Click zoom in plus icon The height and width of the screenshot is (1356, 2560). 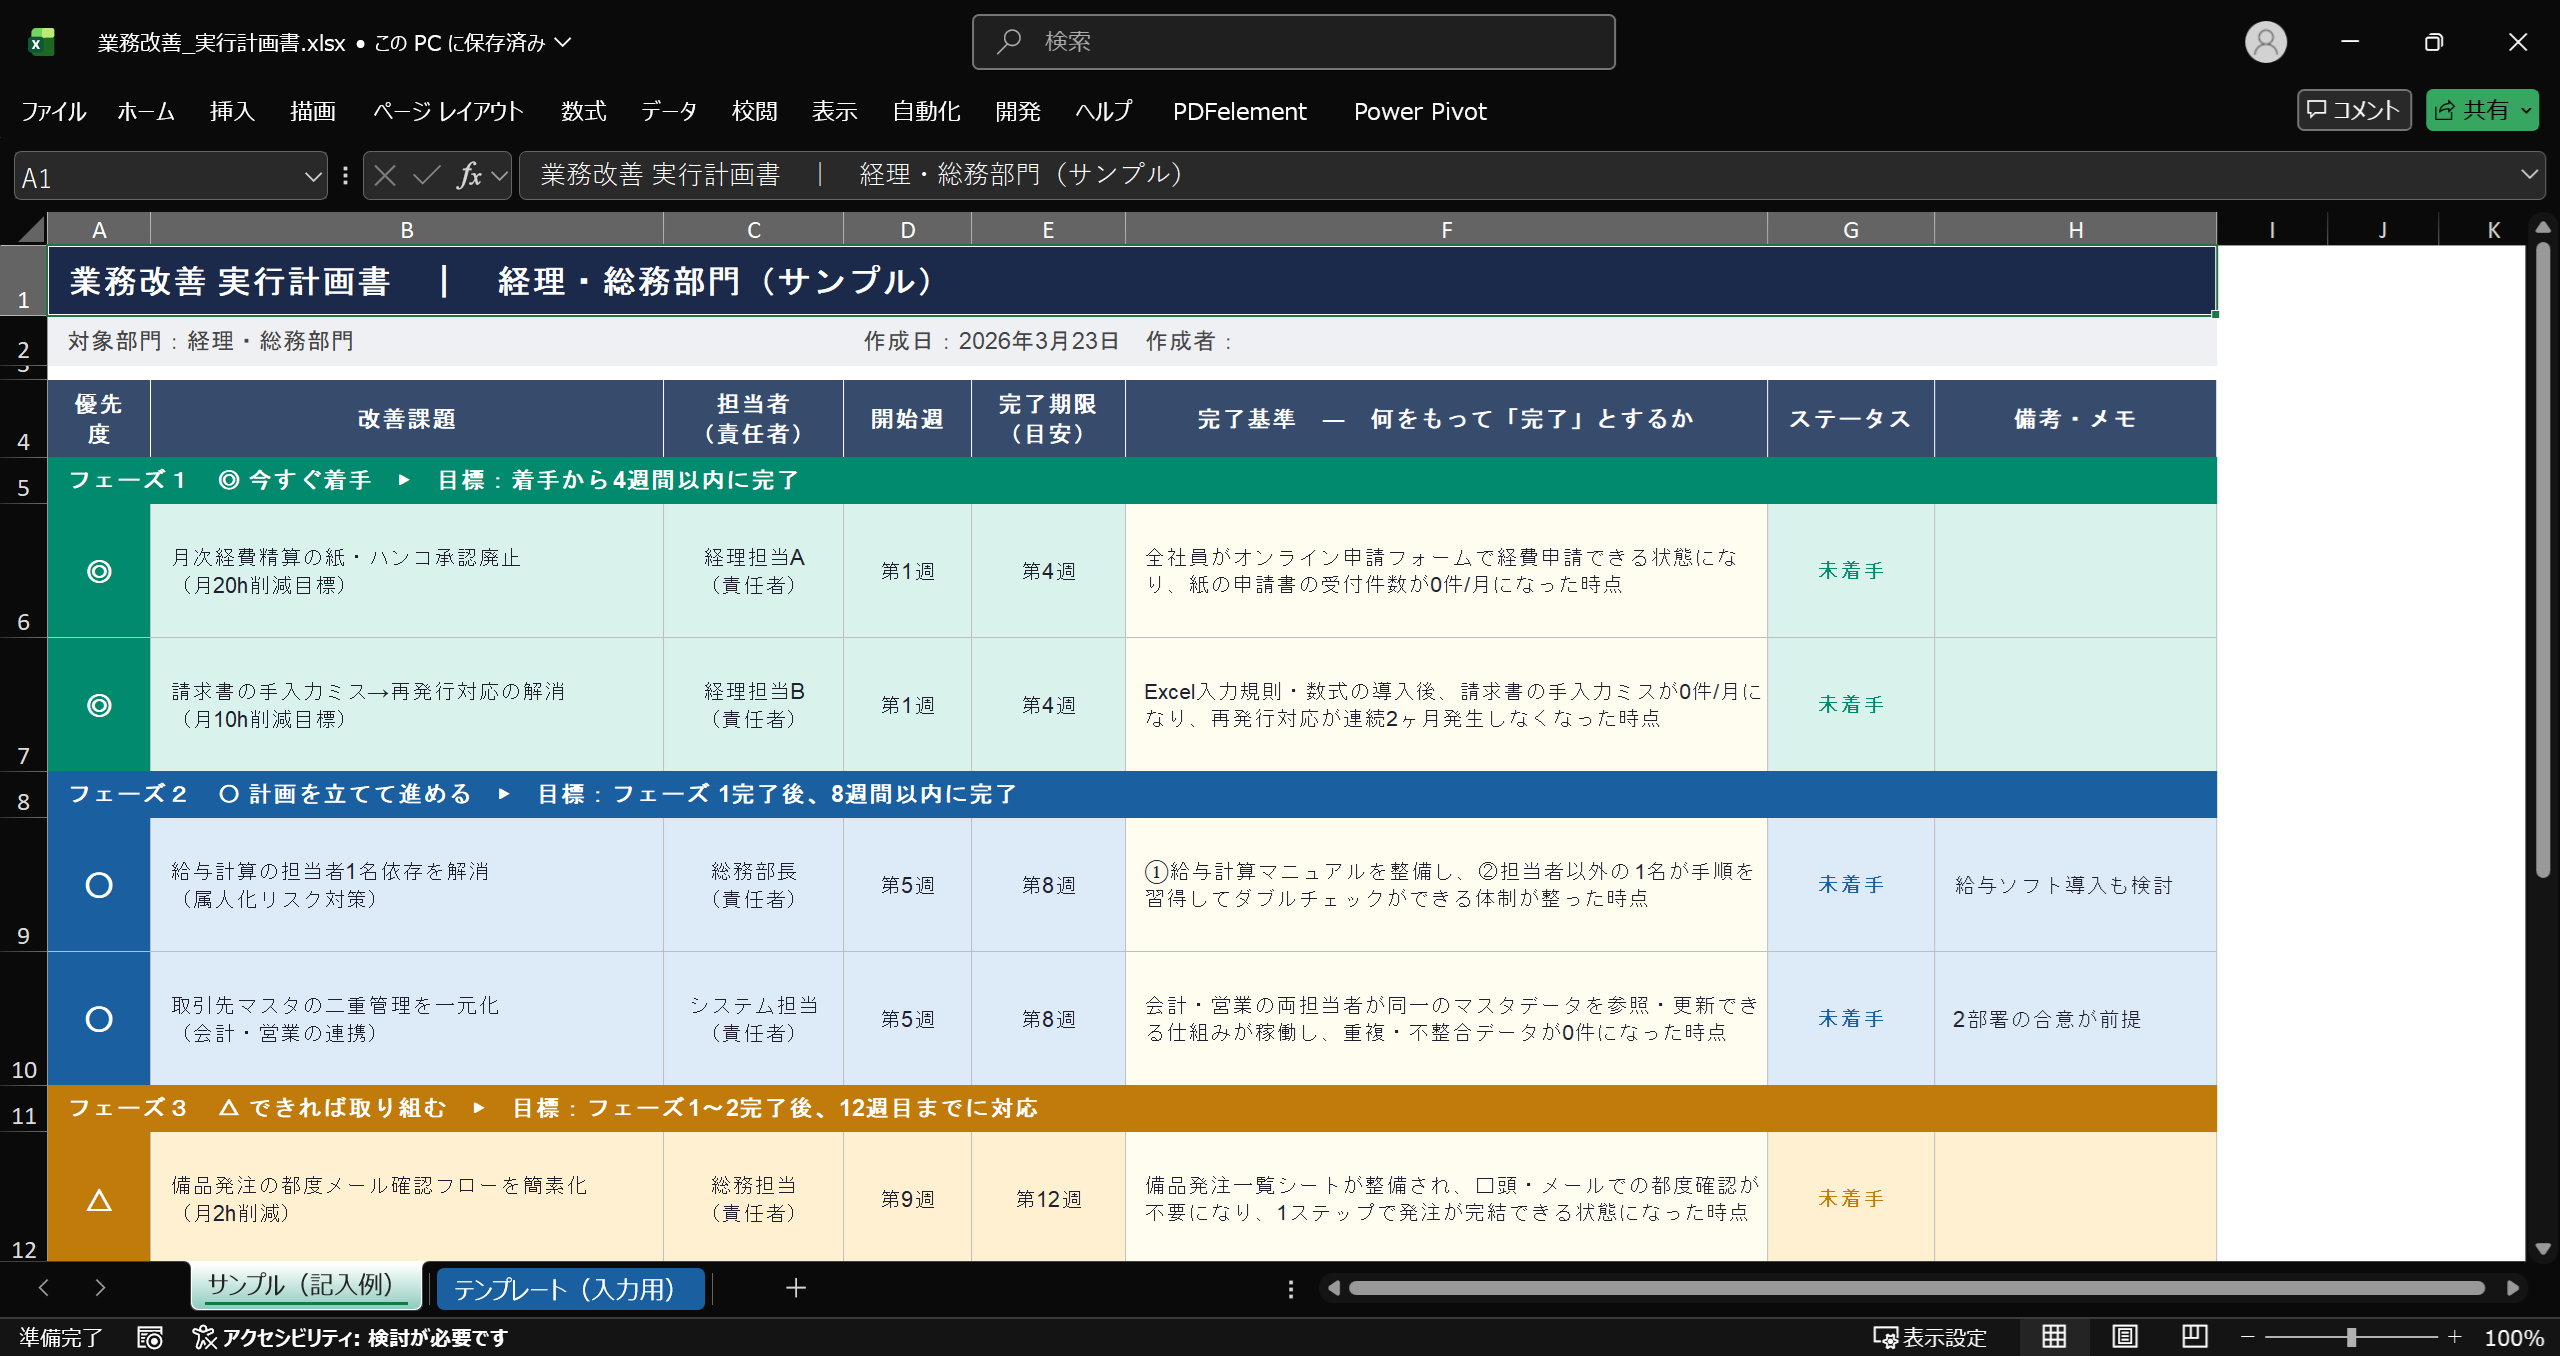click(2454, 1337)
